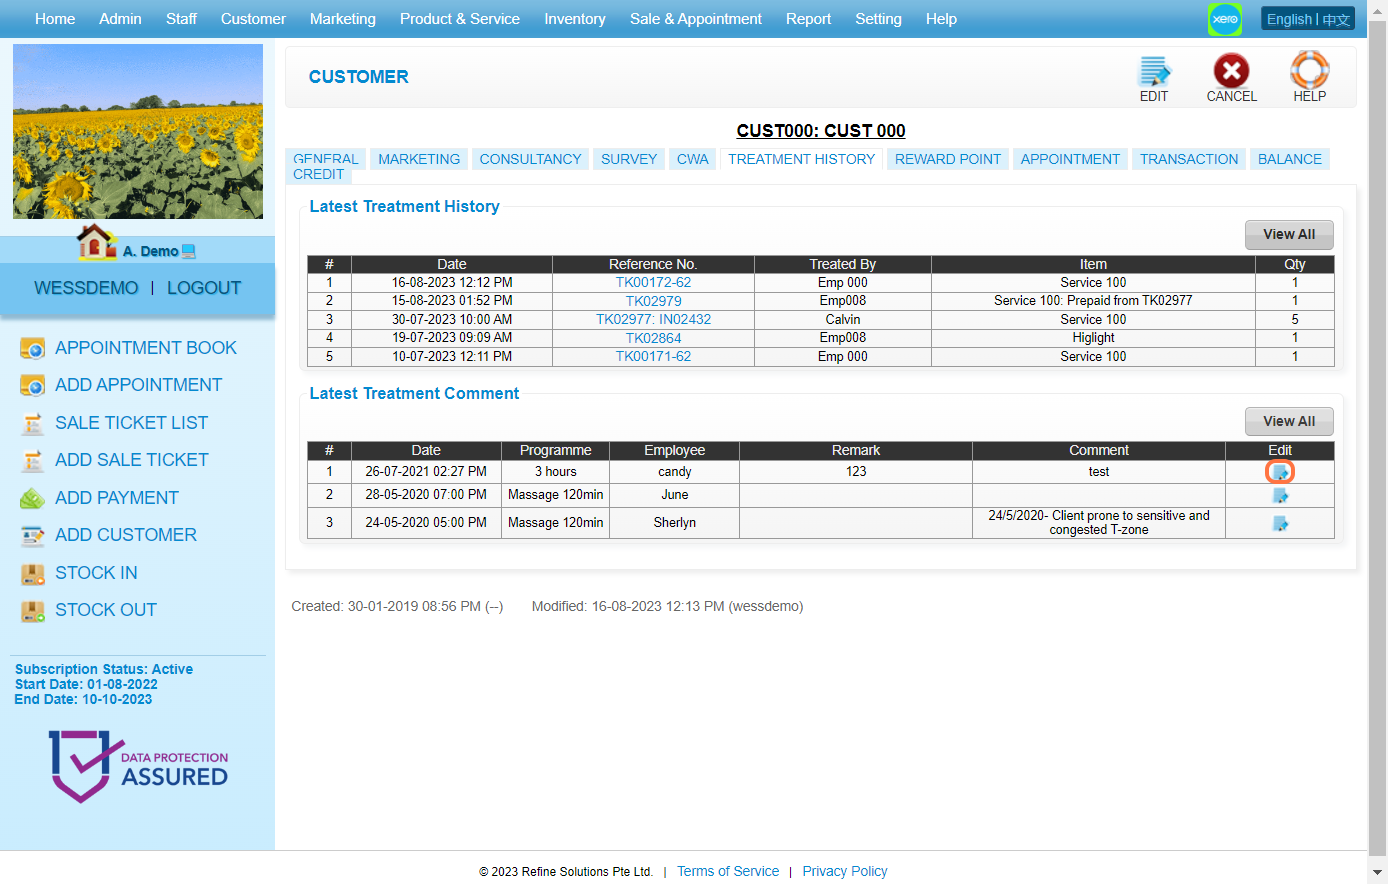Click the Edit customer icon
Viewport: 1388px width, 884px height.
tap(1154, 71)
